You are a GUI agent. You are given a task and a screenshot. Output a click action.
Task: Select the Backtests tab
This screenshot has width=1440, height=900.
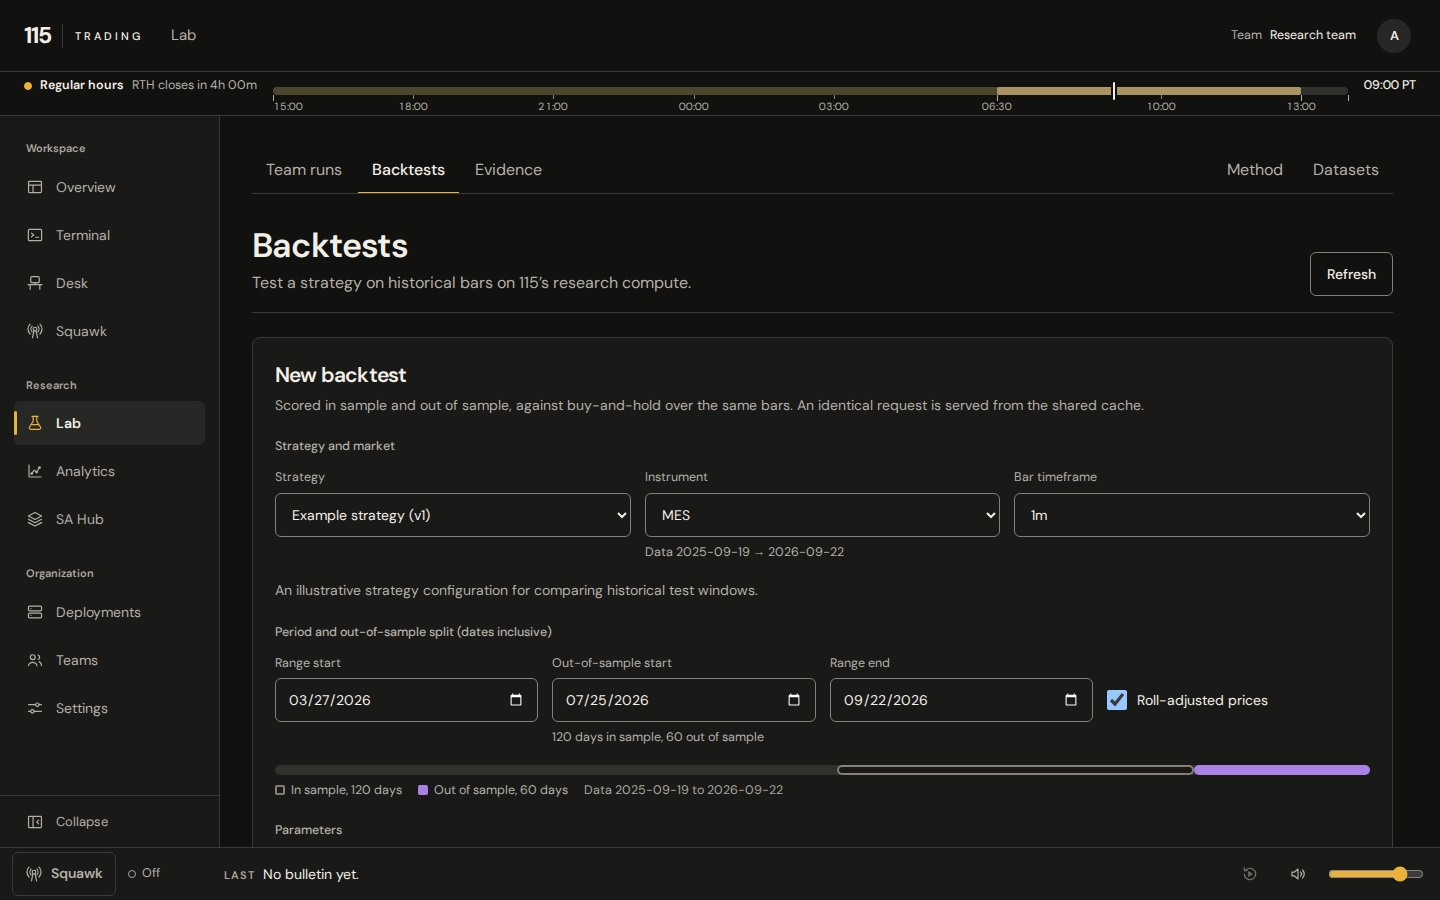pos(408,170)
